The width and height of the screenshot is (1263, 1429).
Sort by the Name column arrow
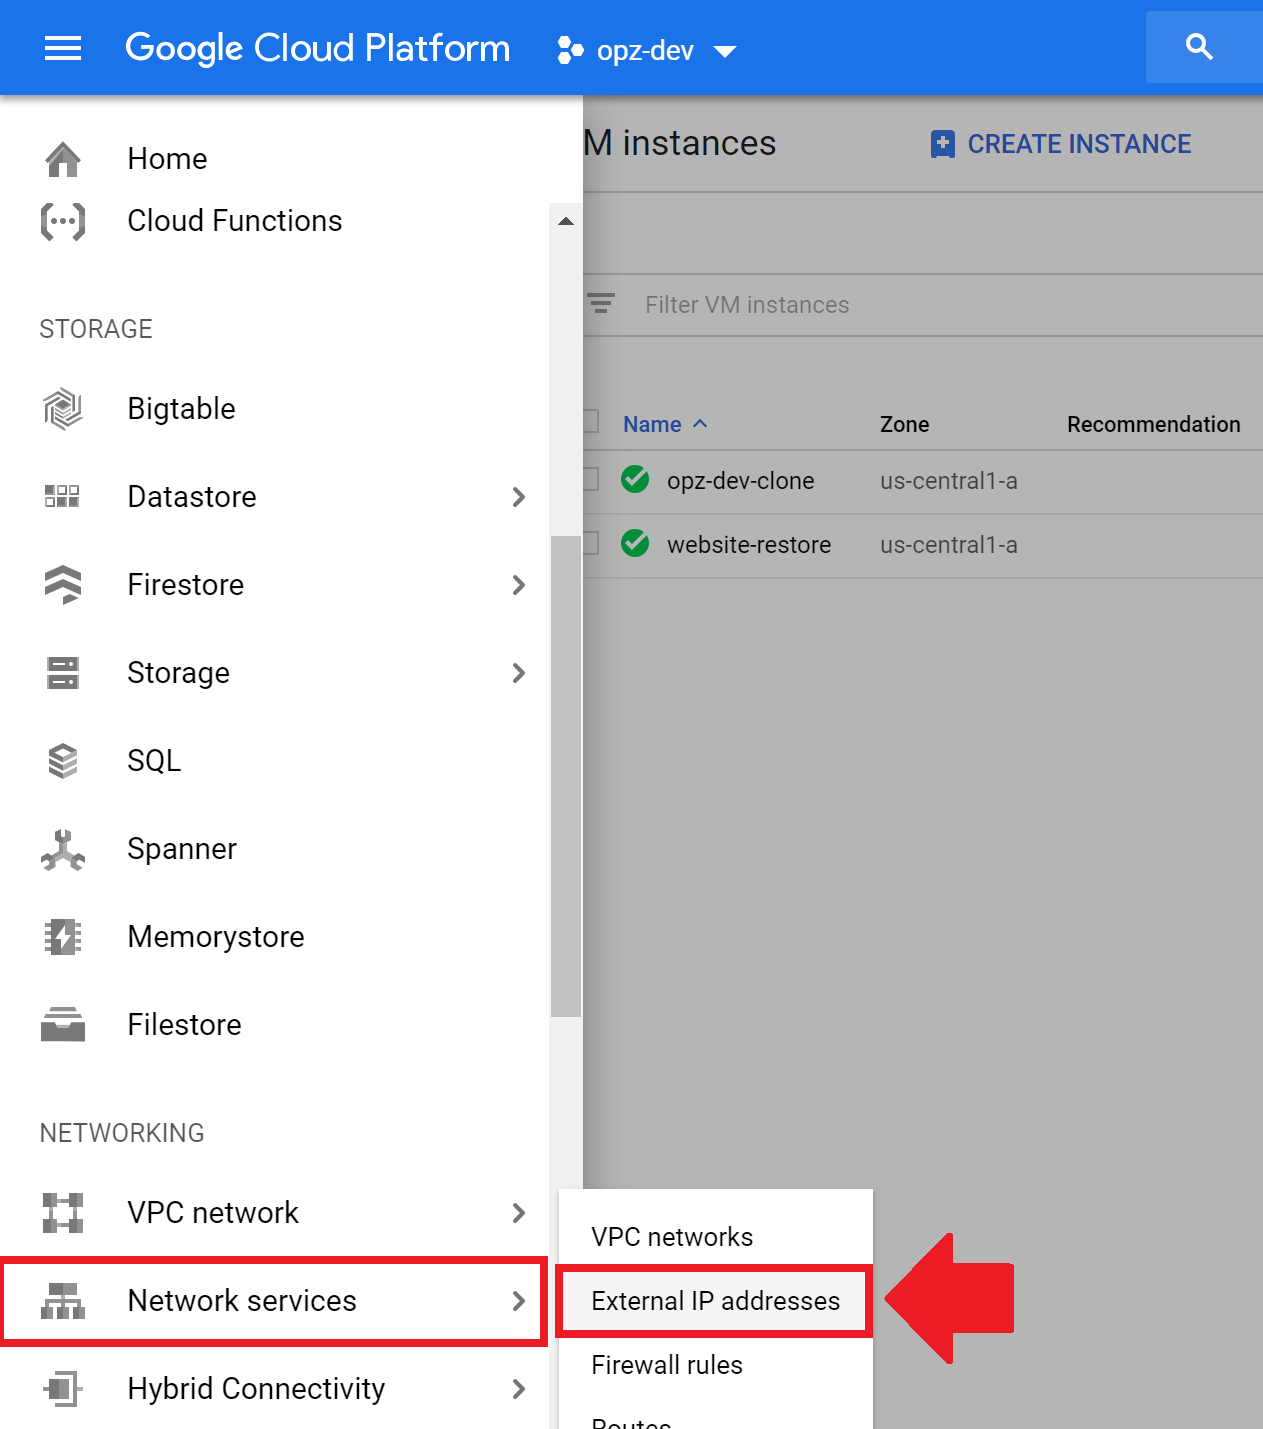(700, 424)
